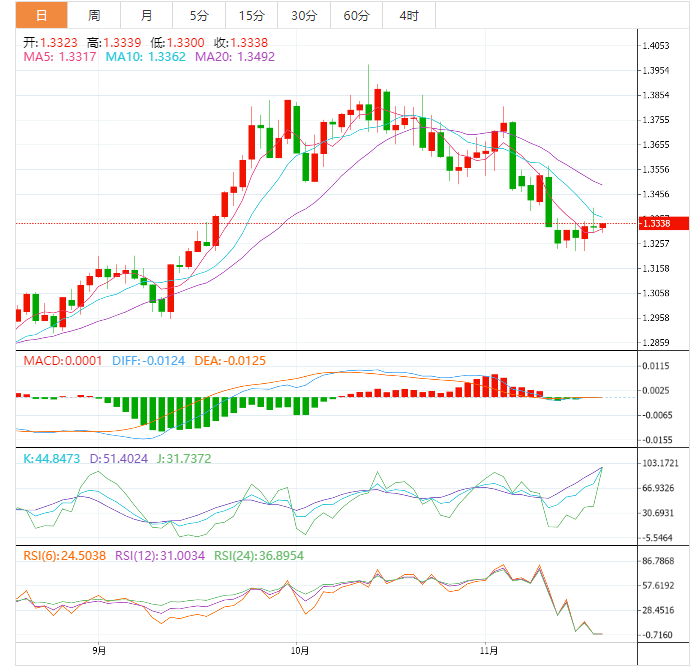The height and width of the screenshot is (671, 700).
Task: Select the 日 daily chart tab
Action: [42, 15]
